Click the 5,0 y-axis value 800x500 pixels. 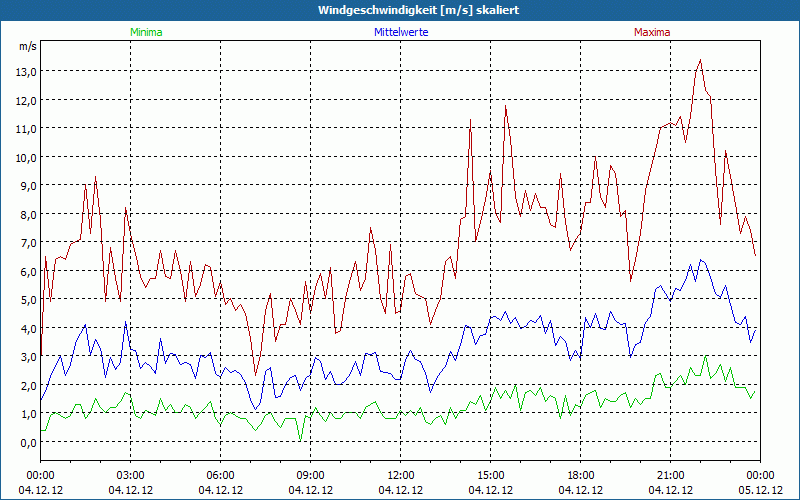pyautogui.click(x=30, y=299)
